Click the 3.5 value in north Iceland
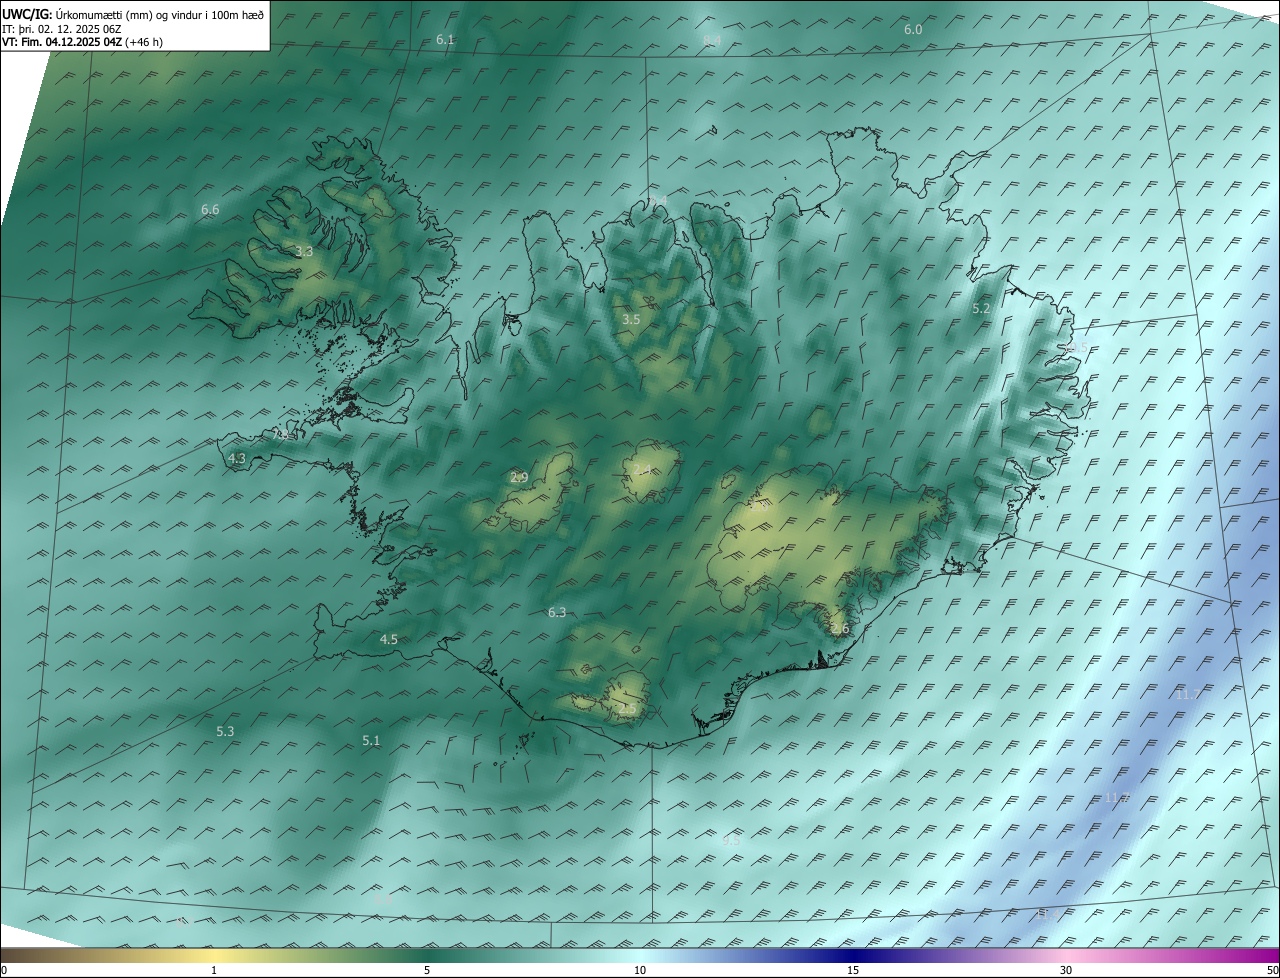This screenshot has height=978, width=1280. tap(630, 320)
